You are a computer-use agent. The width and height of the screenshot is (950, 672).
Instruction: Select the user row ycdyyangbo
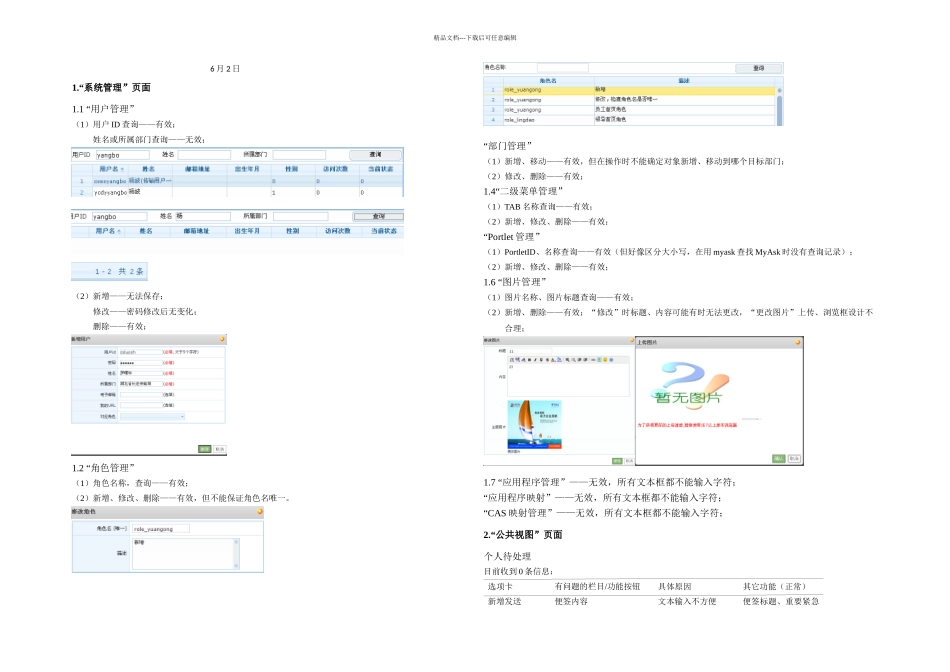pos(237,192)
